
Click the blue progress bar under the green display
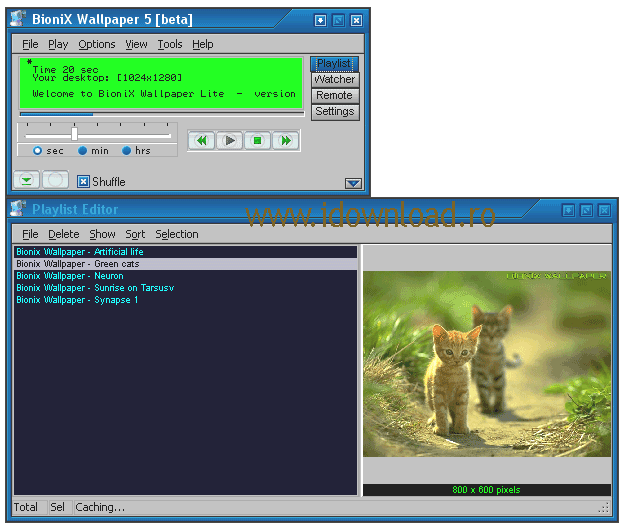point(162,115)
